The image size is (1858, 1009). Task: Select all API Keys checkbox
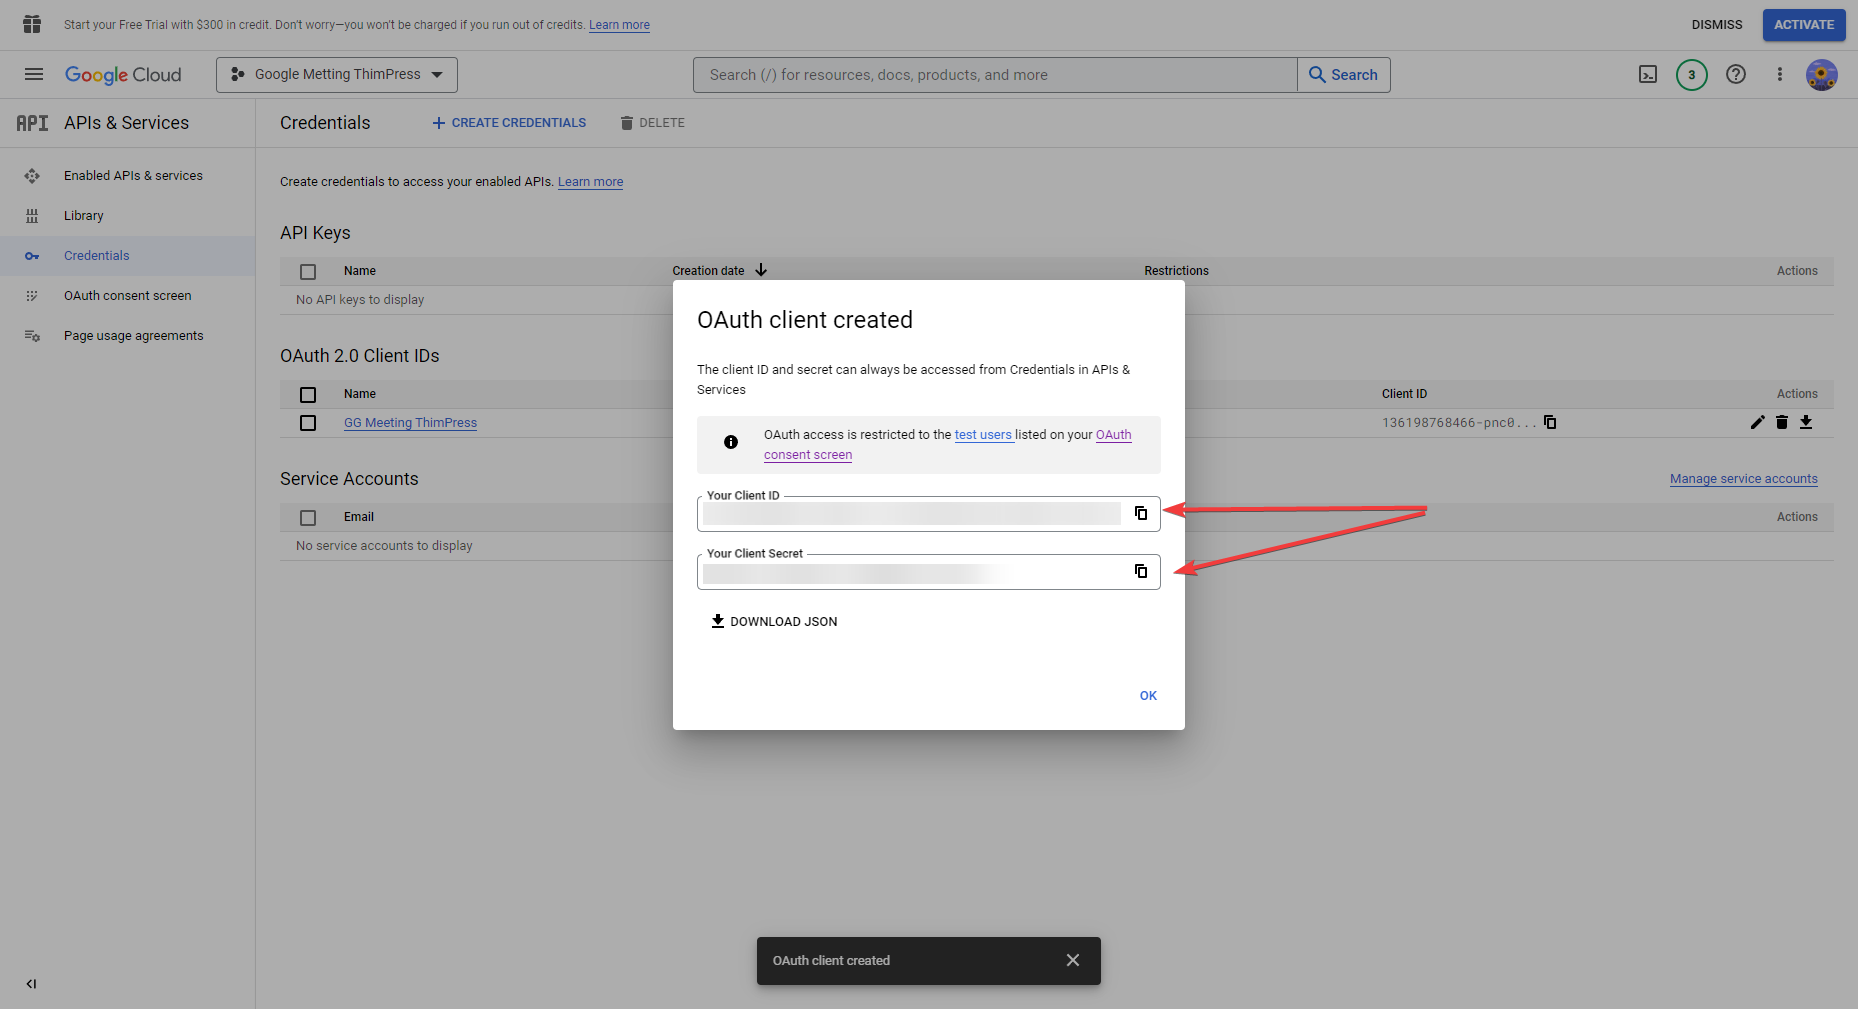308,272
